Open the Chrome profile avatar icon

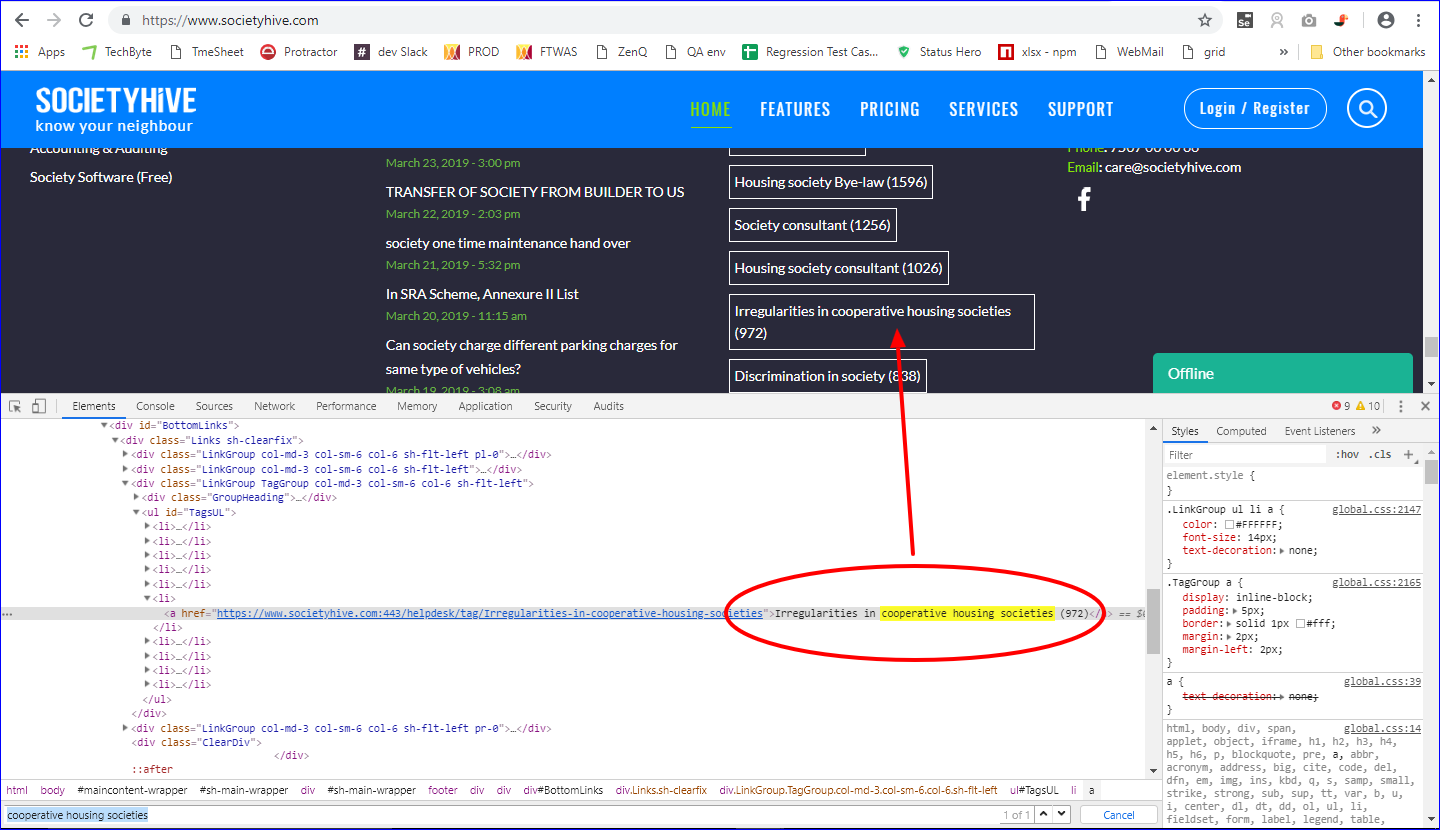click(1385, 19)
